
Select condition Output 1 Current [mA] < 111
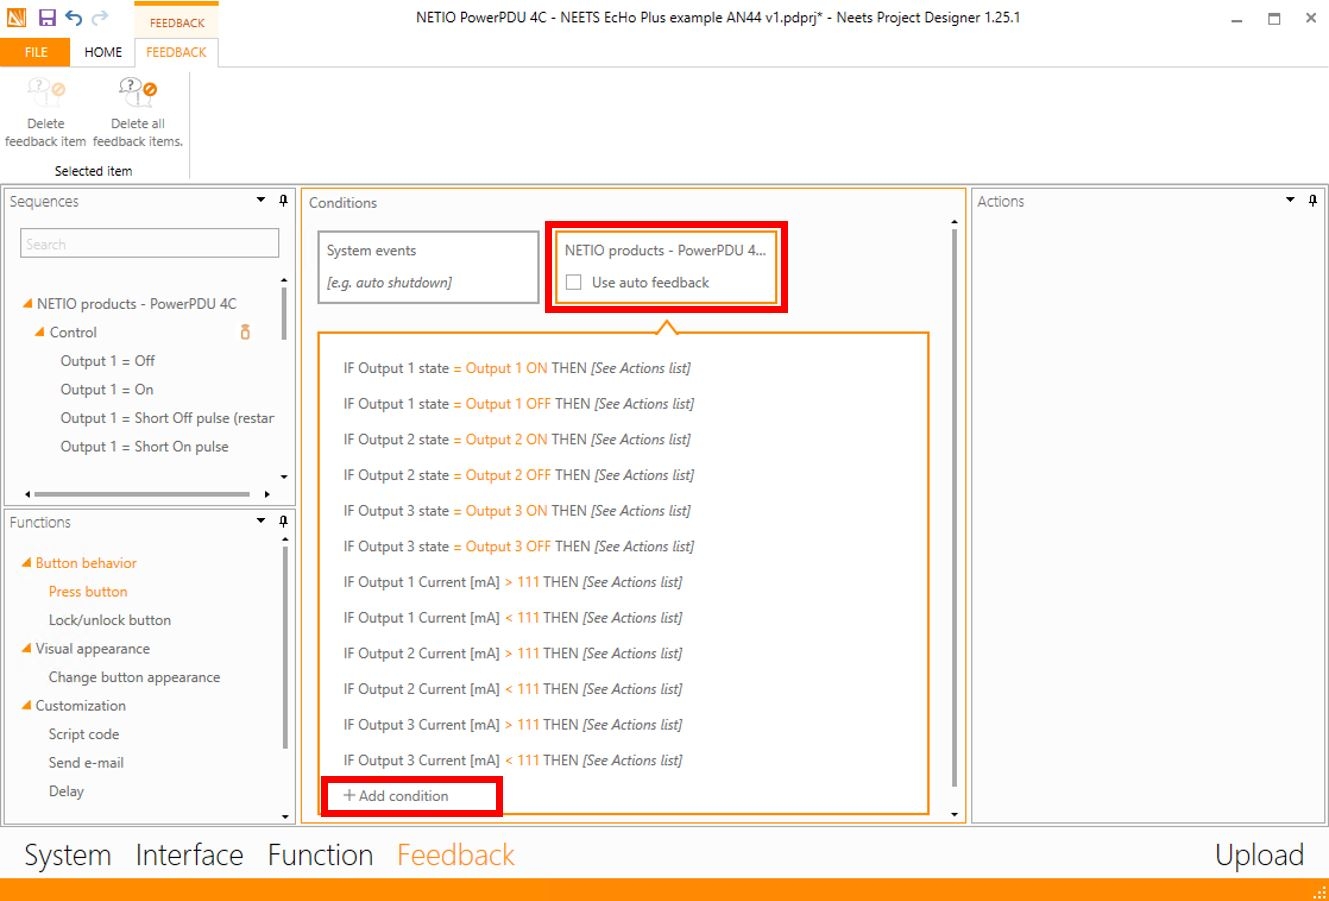point(513,618)
